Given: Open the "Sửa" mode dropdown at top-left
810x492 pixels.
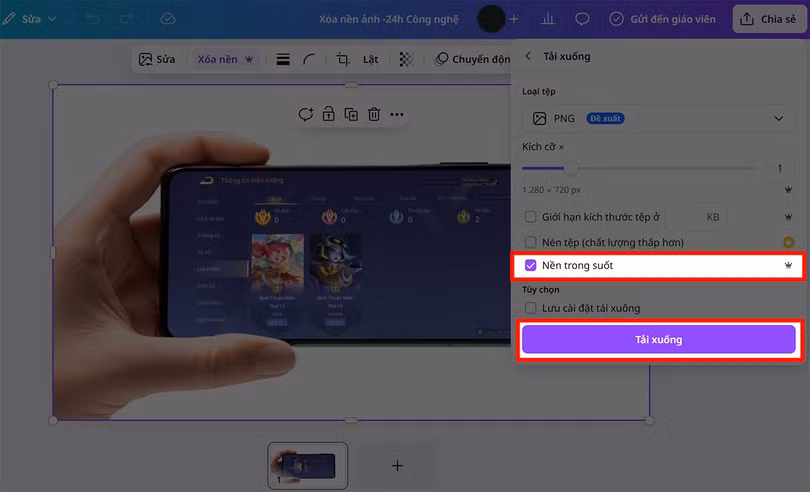Looking at the screenshot, I should tap(30, 19).
